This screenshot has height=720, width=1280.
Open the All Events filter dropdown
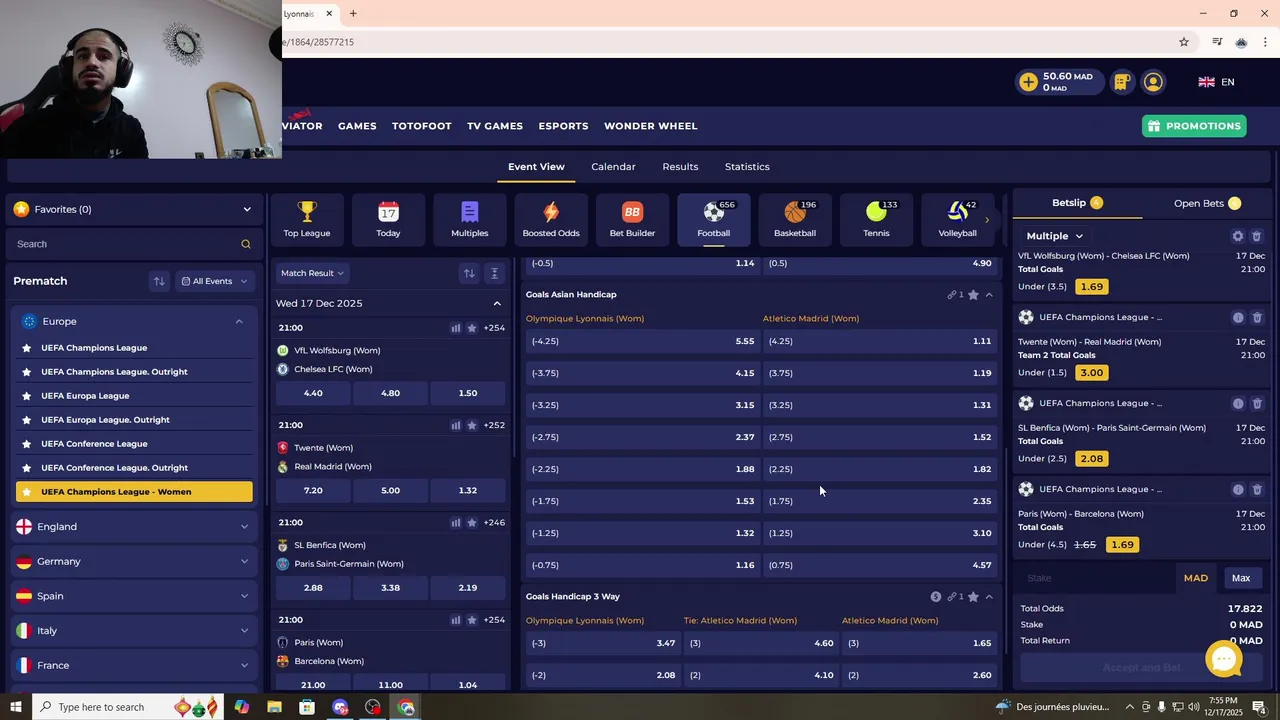214,281
